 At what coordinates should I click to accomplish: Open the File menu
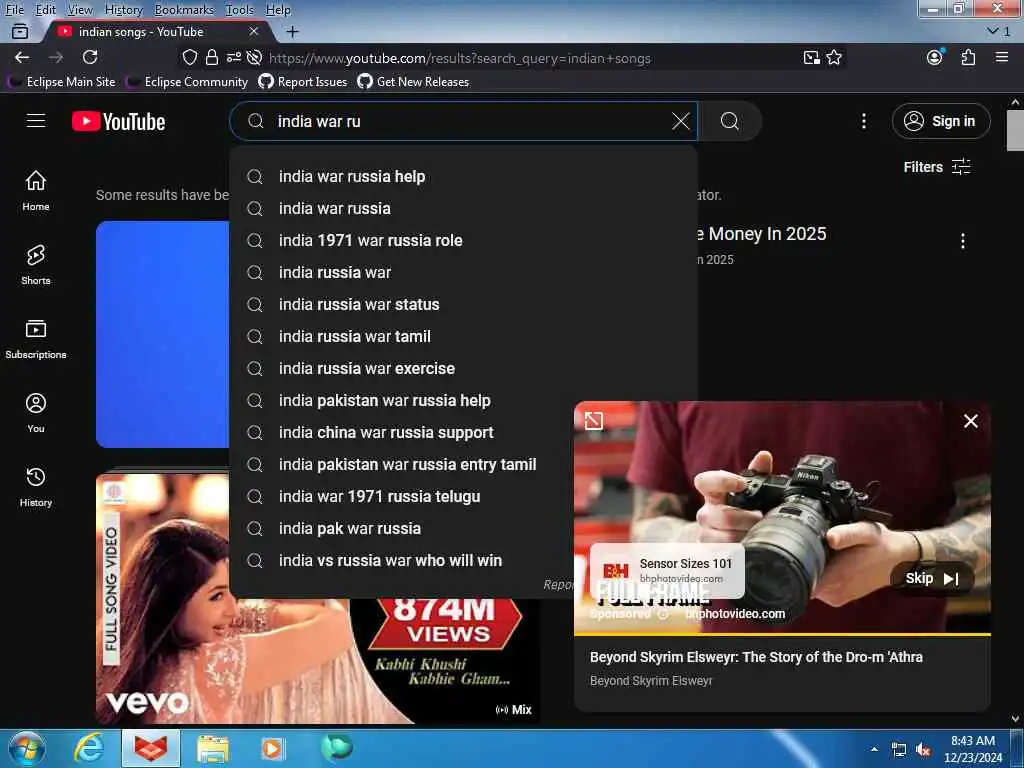[14, 10]
